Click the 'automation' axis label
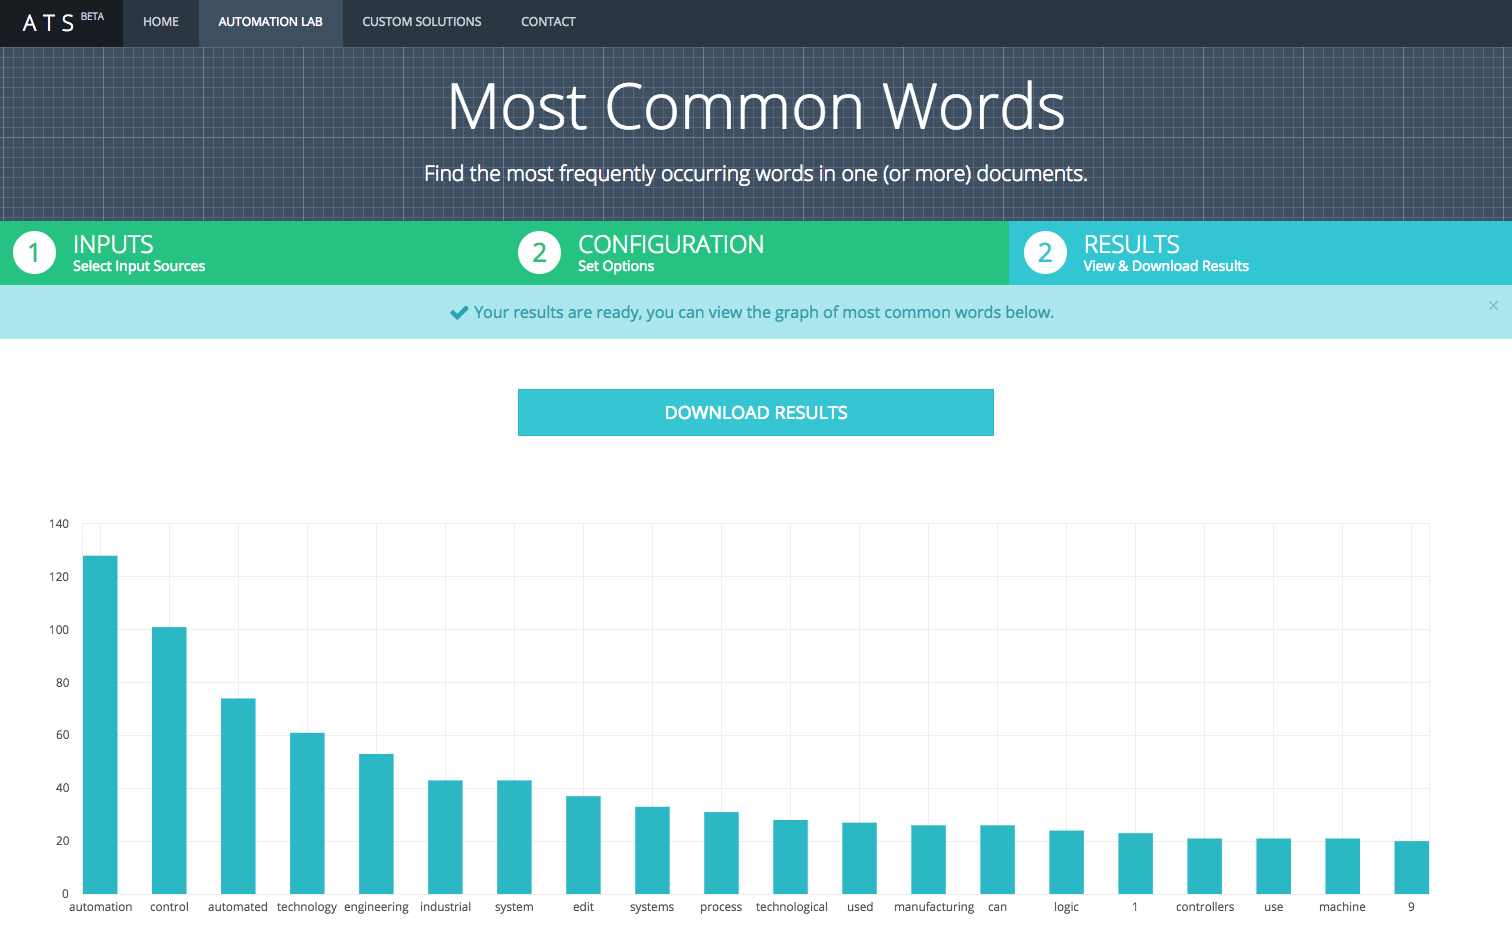 click(x=100, y=907)
